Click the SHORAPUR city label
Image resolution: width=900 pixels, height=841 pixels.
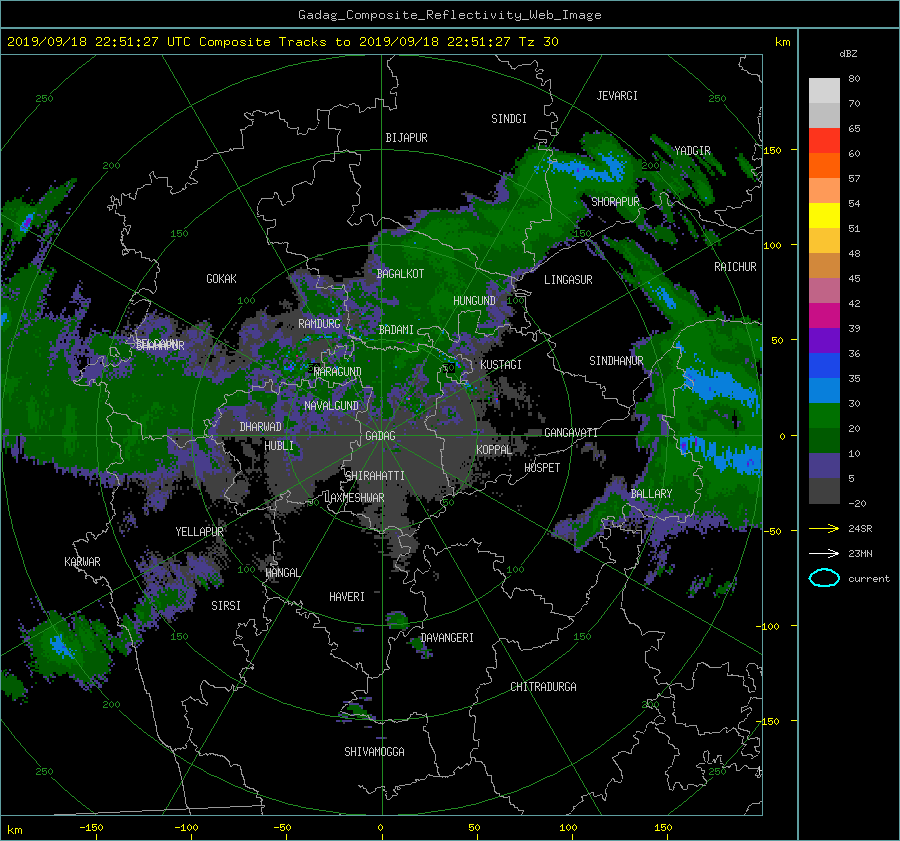click(615, 202)
